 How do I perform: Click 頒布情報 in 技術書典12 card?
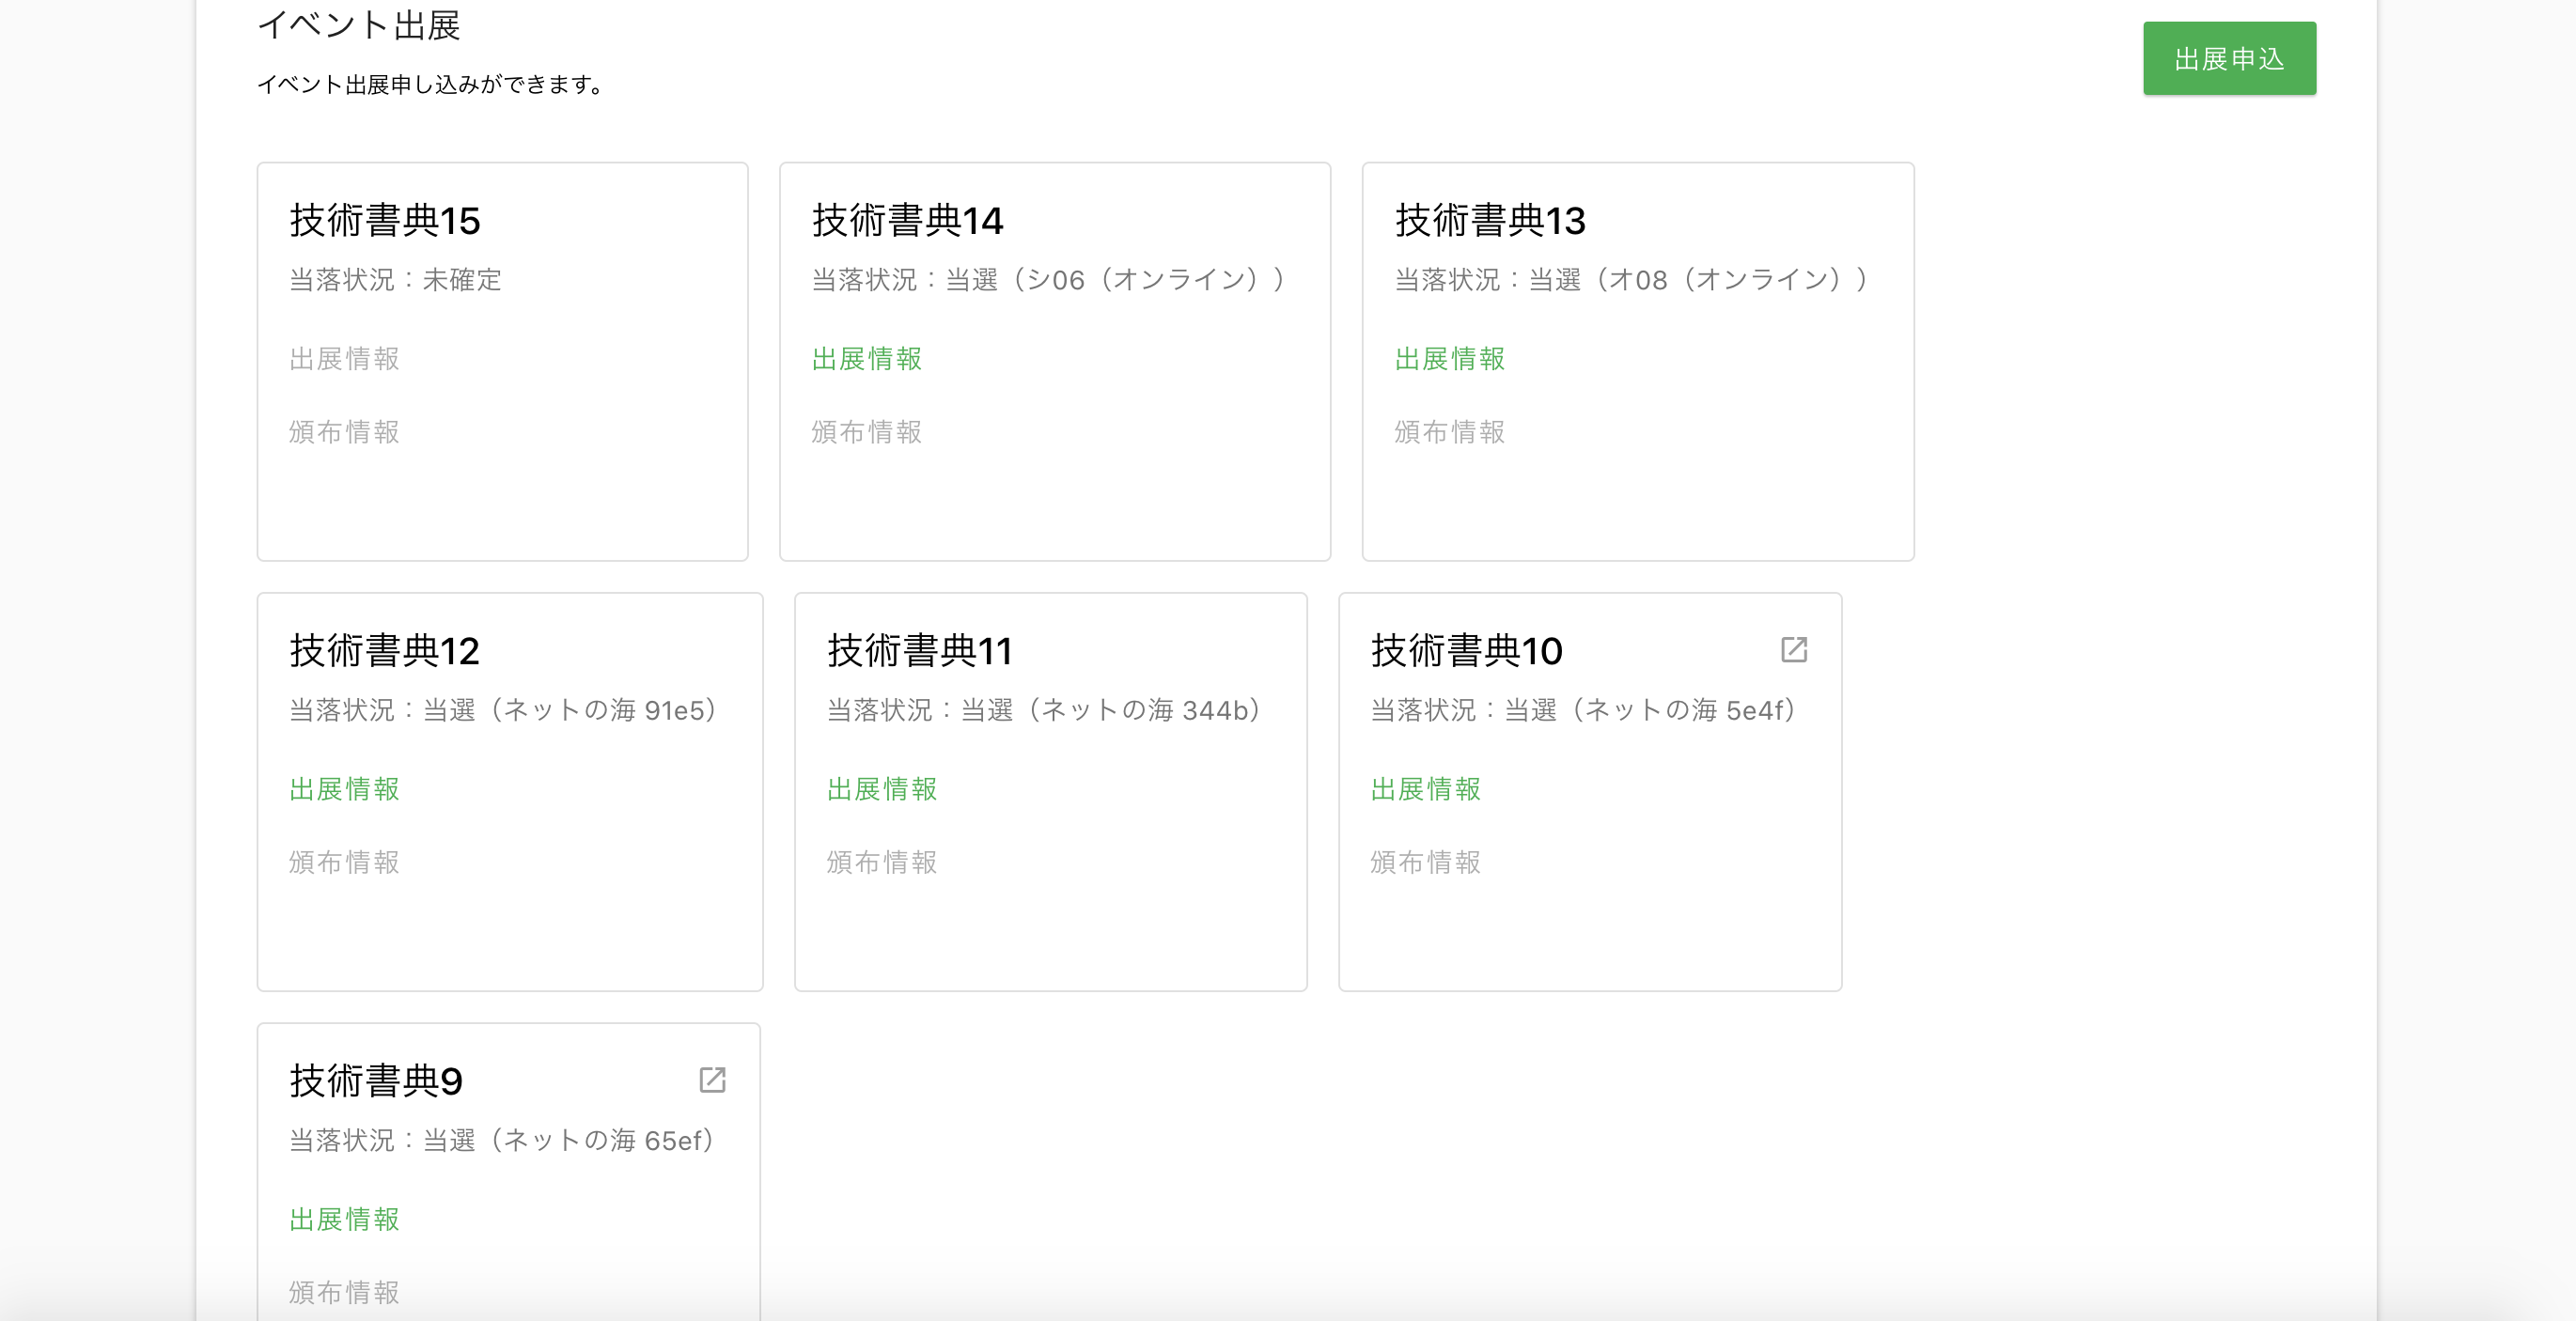point(344,862)
